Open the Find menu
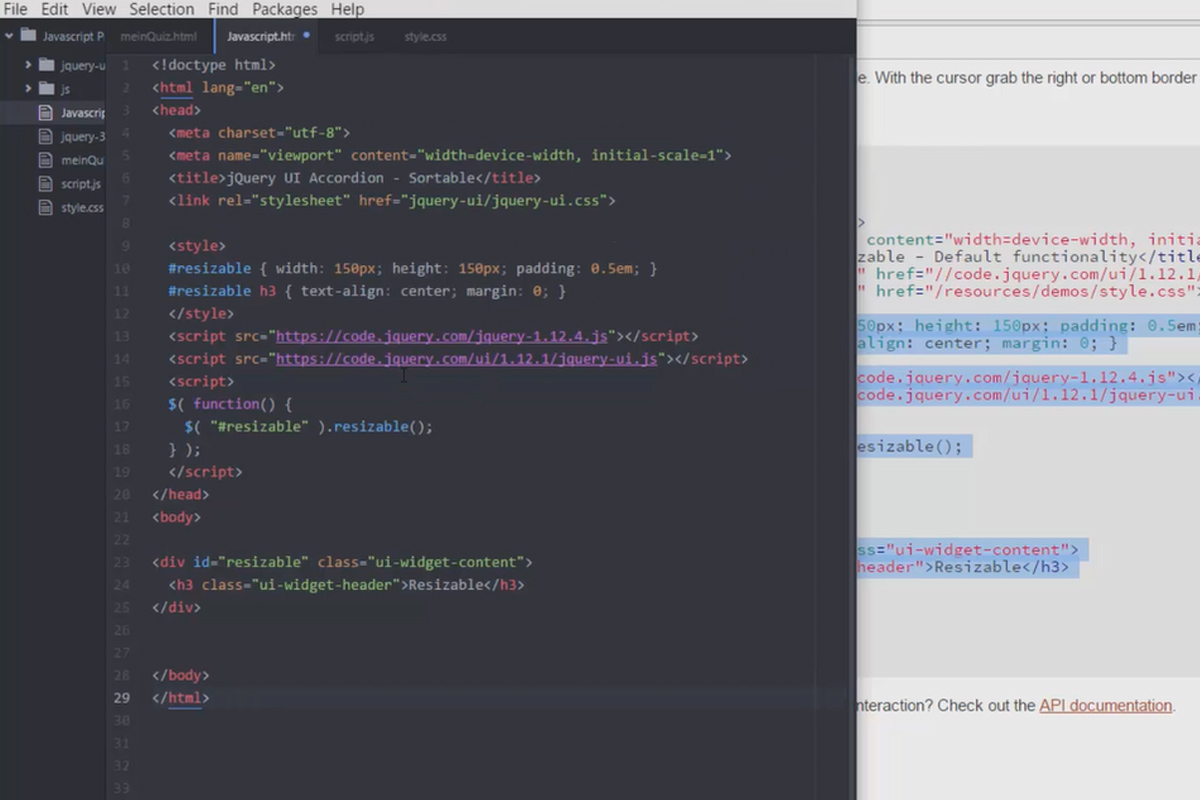Screen dimensions: 1200x800 click(223, 9)
